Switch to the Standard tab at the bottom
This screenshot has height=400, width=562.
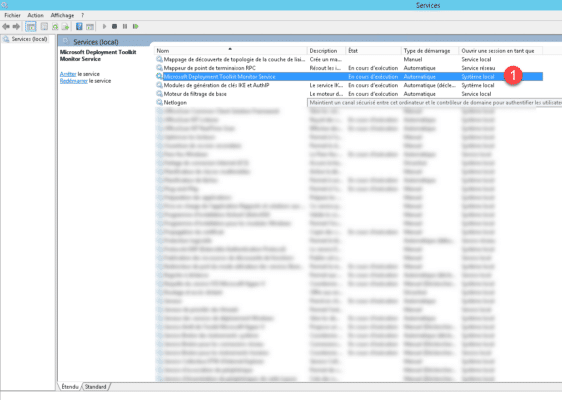pos(96,387)
